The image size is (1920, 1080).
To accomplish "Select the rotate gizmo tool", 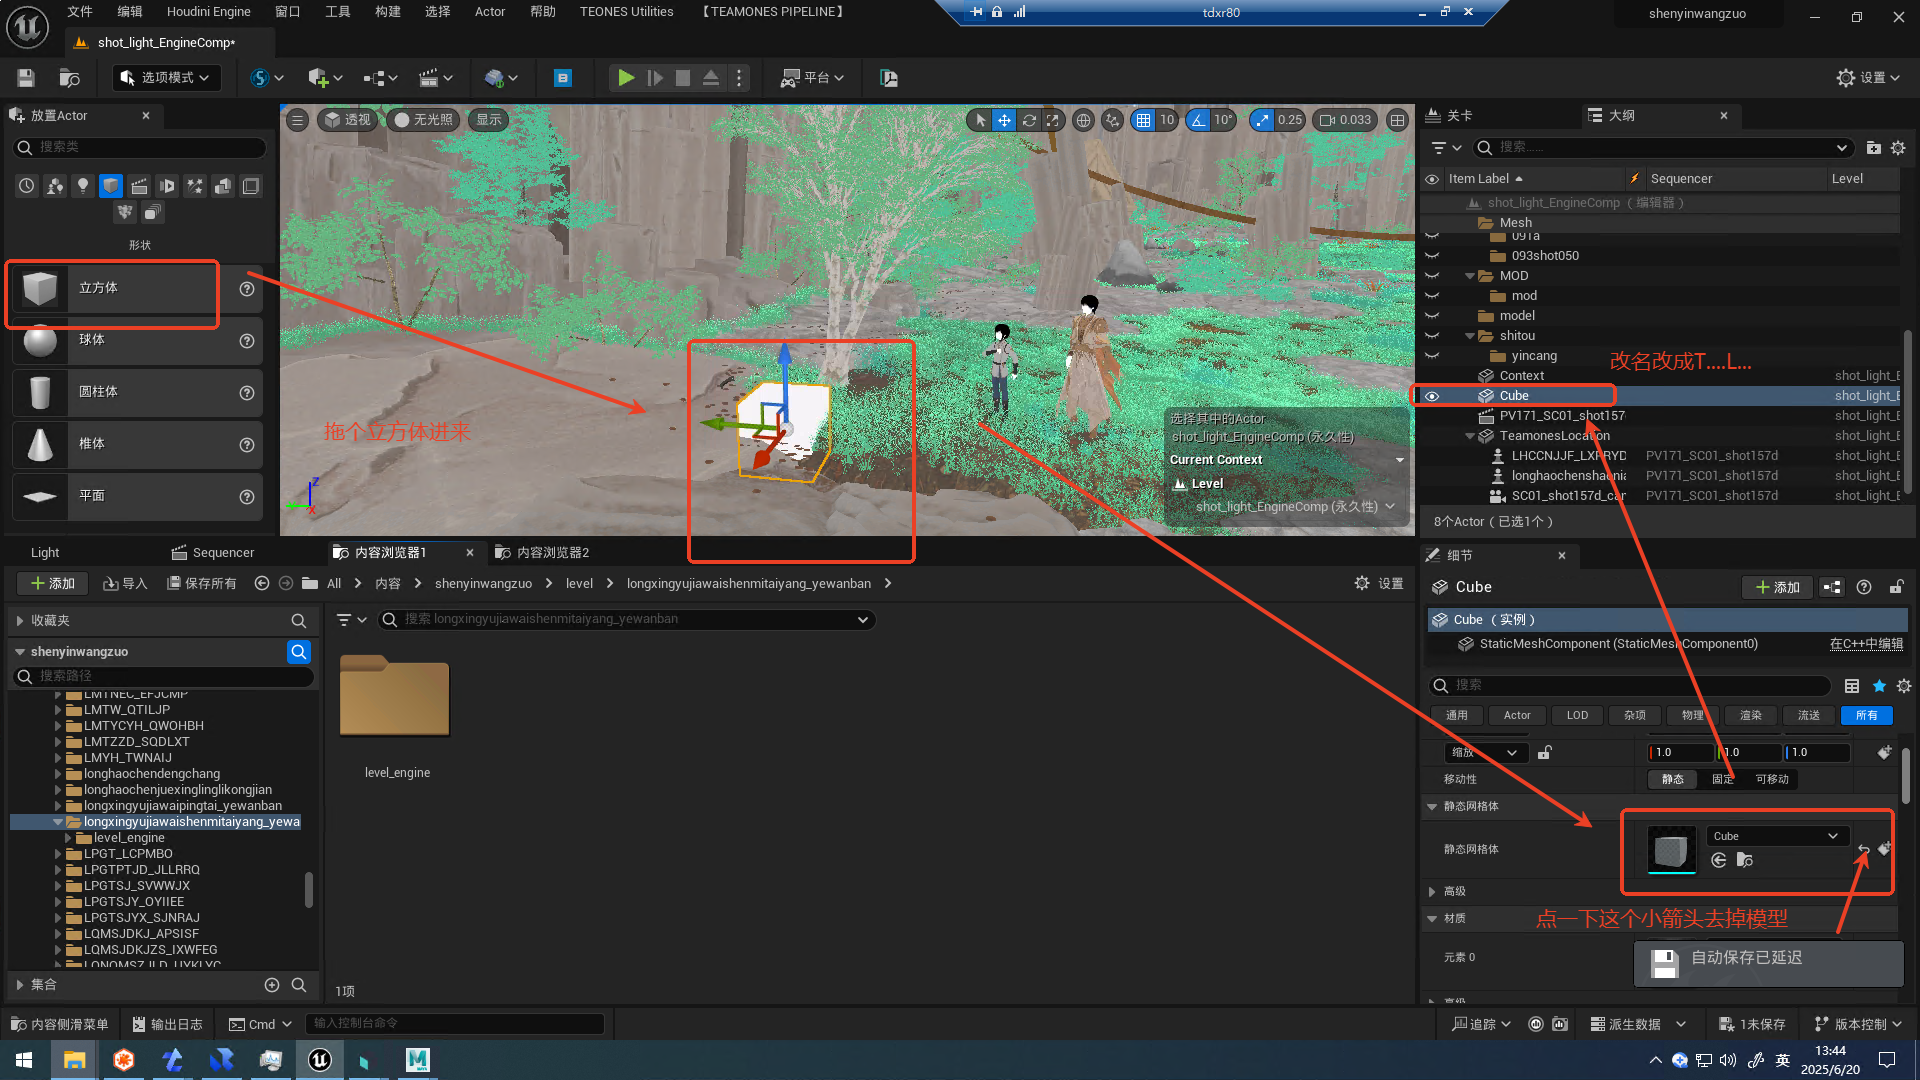I will point(1029,120).
